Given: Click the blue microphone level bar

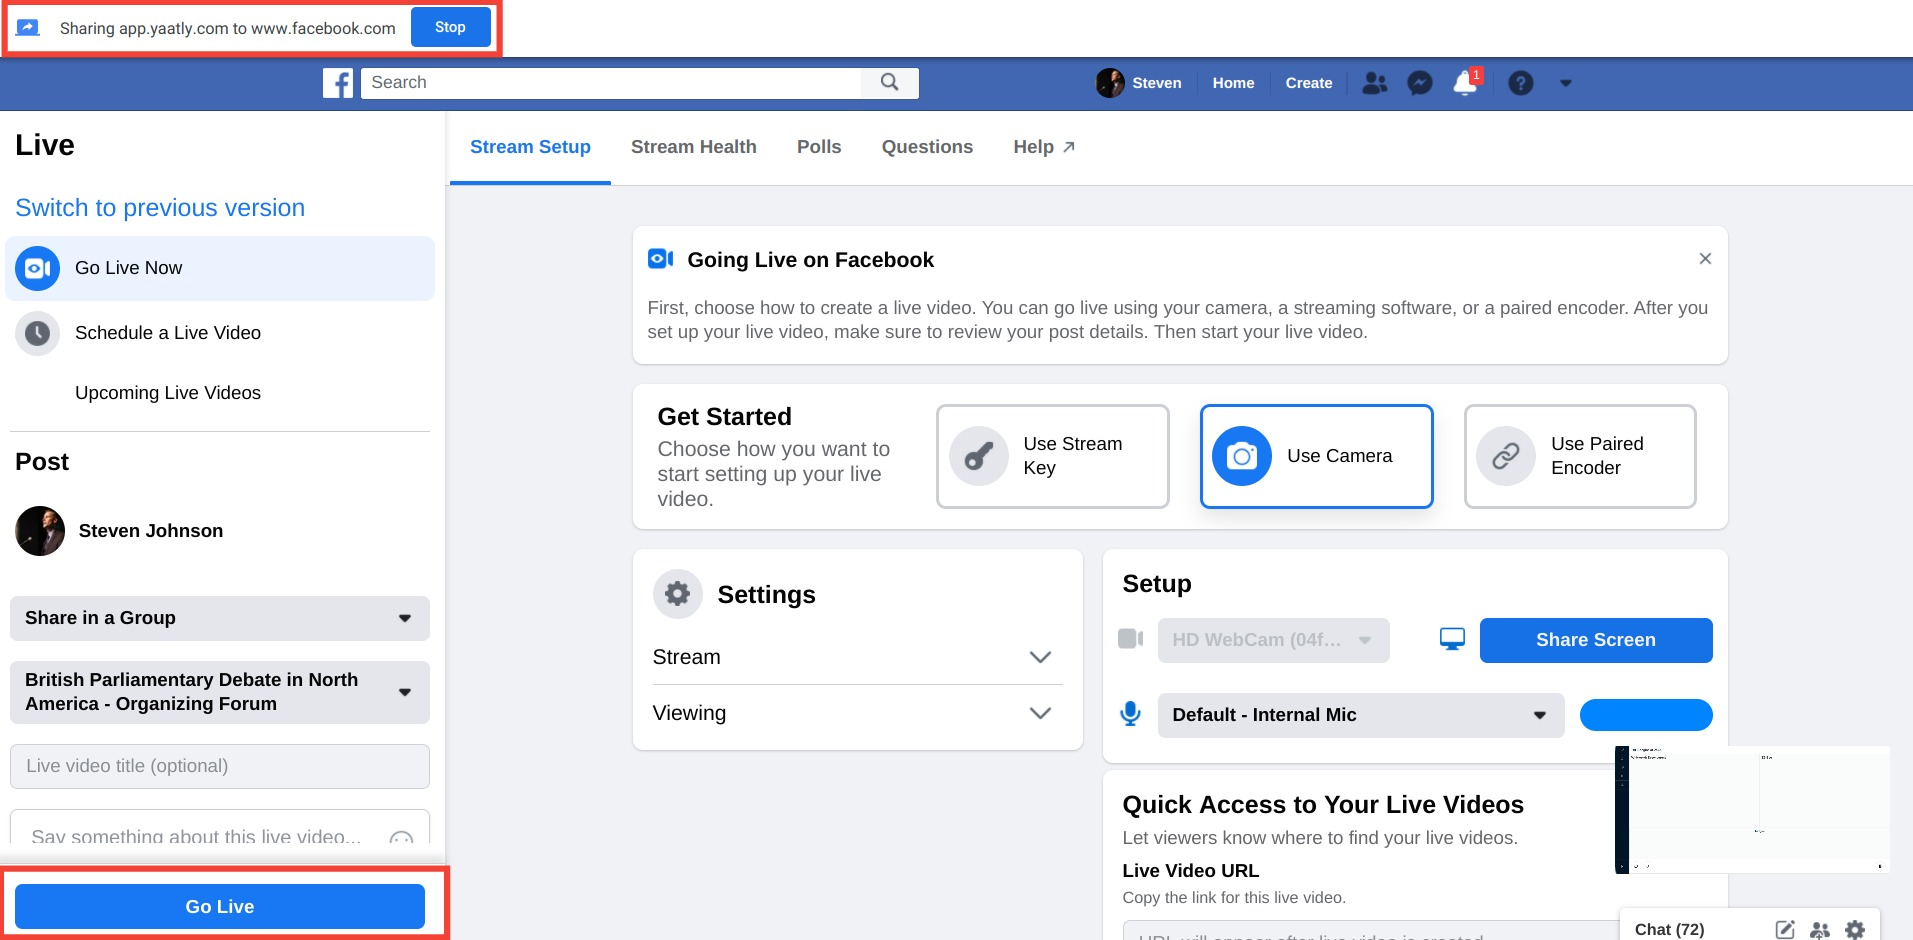Looking at the screenshot, I should pos(1646,715).
